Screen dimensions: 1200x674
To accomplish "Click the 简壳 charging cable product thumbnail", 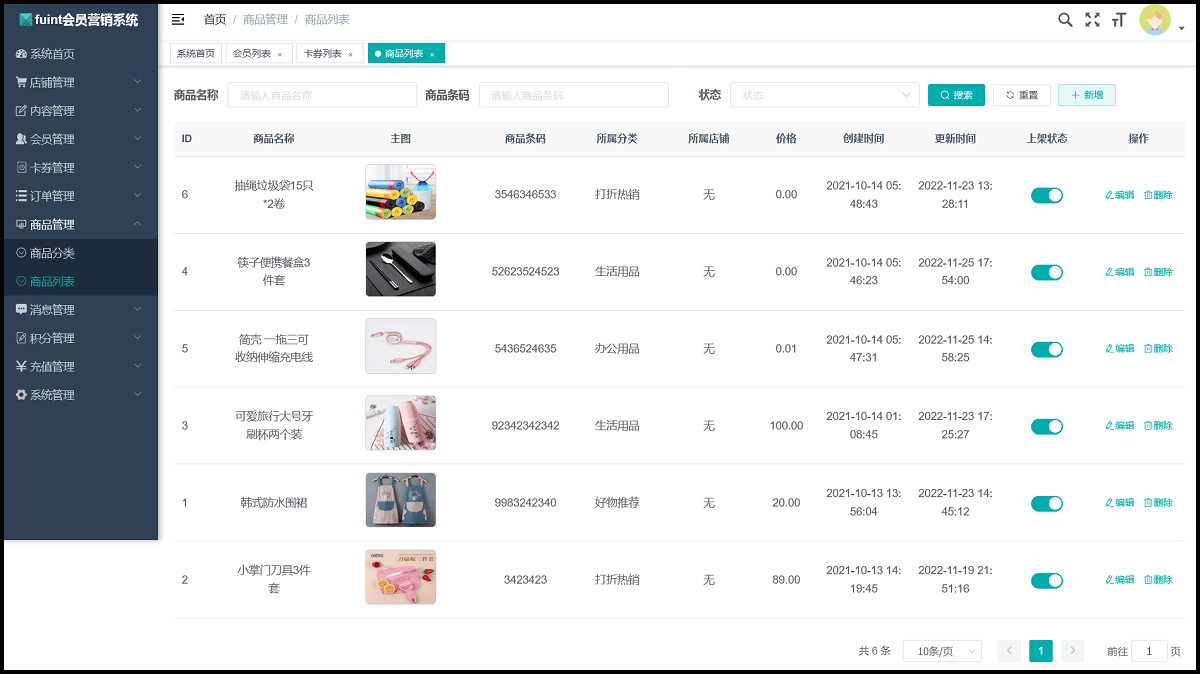I will click(x=400, y=346).
